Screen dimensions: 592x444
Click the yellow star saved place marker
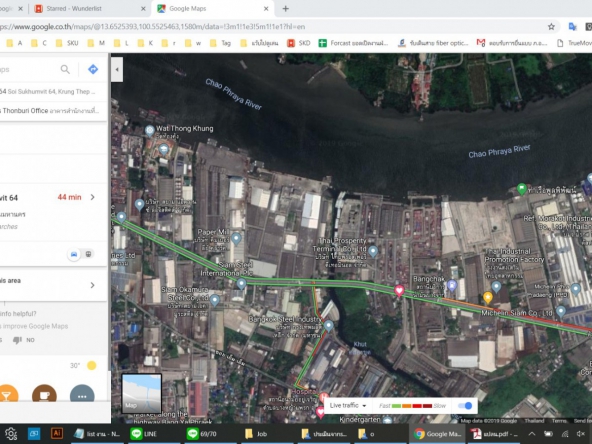coord(487,298)
